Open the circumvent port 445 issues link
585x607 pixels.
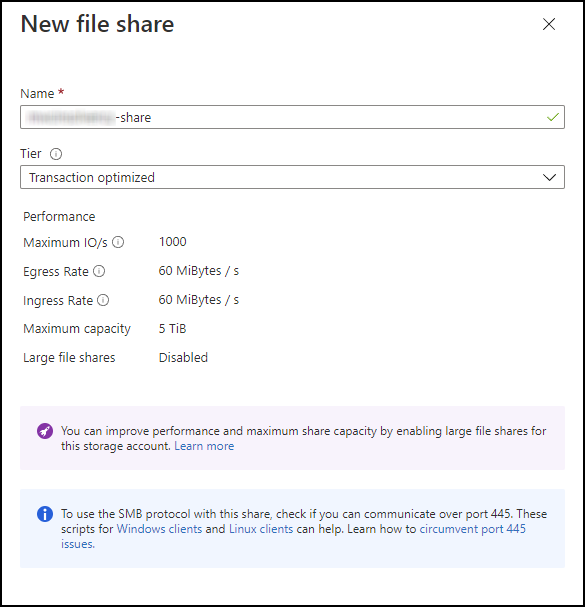[x=473, y=529]
